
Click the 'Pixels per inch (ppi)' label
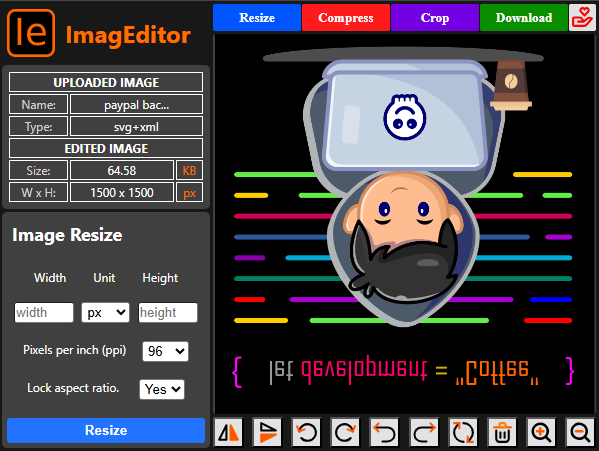(74, 350)
